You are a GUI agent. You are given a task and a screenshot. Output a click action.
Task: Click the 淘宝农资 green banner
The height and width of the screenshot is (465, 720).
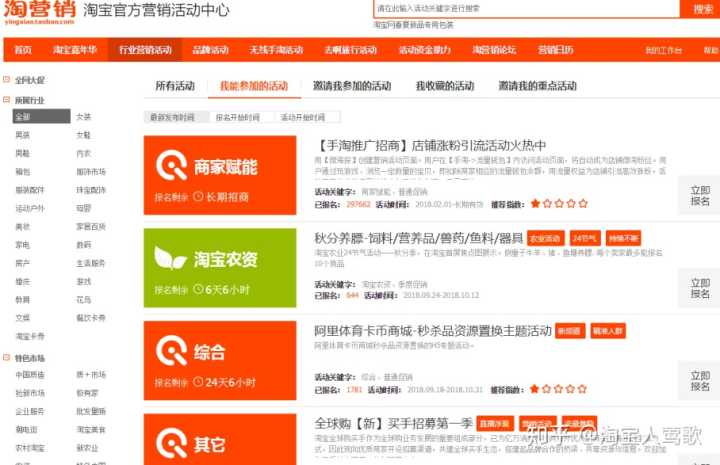pos(220,268)
